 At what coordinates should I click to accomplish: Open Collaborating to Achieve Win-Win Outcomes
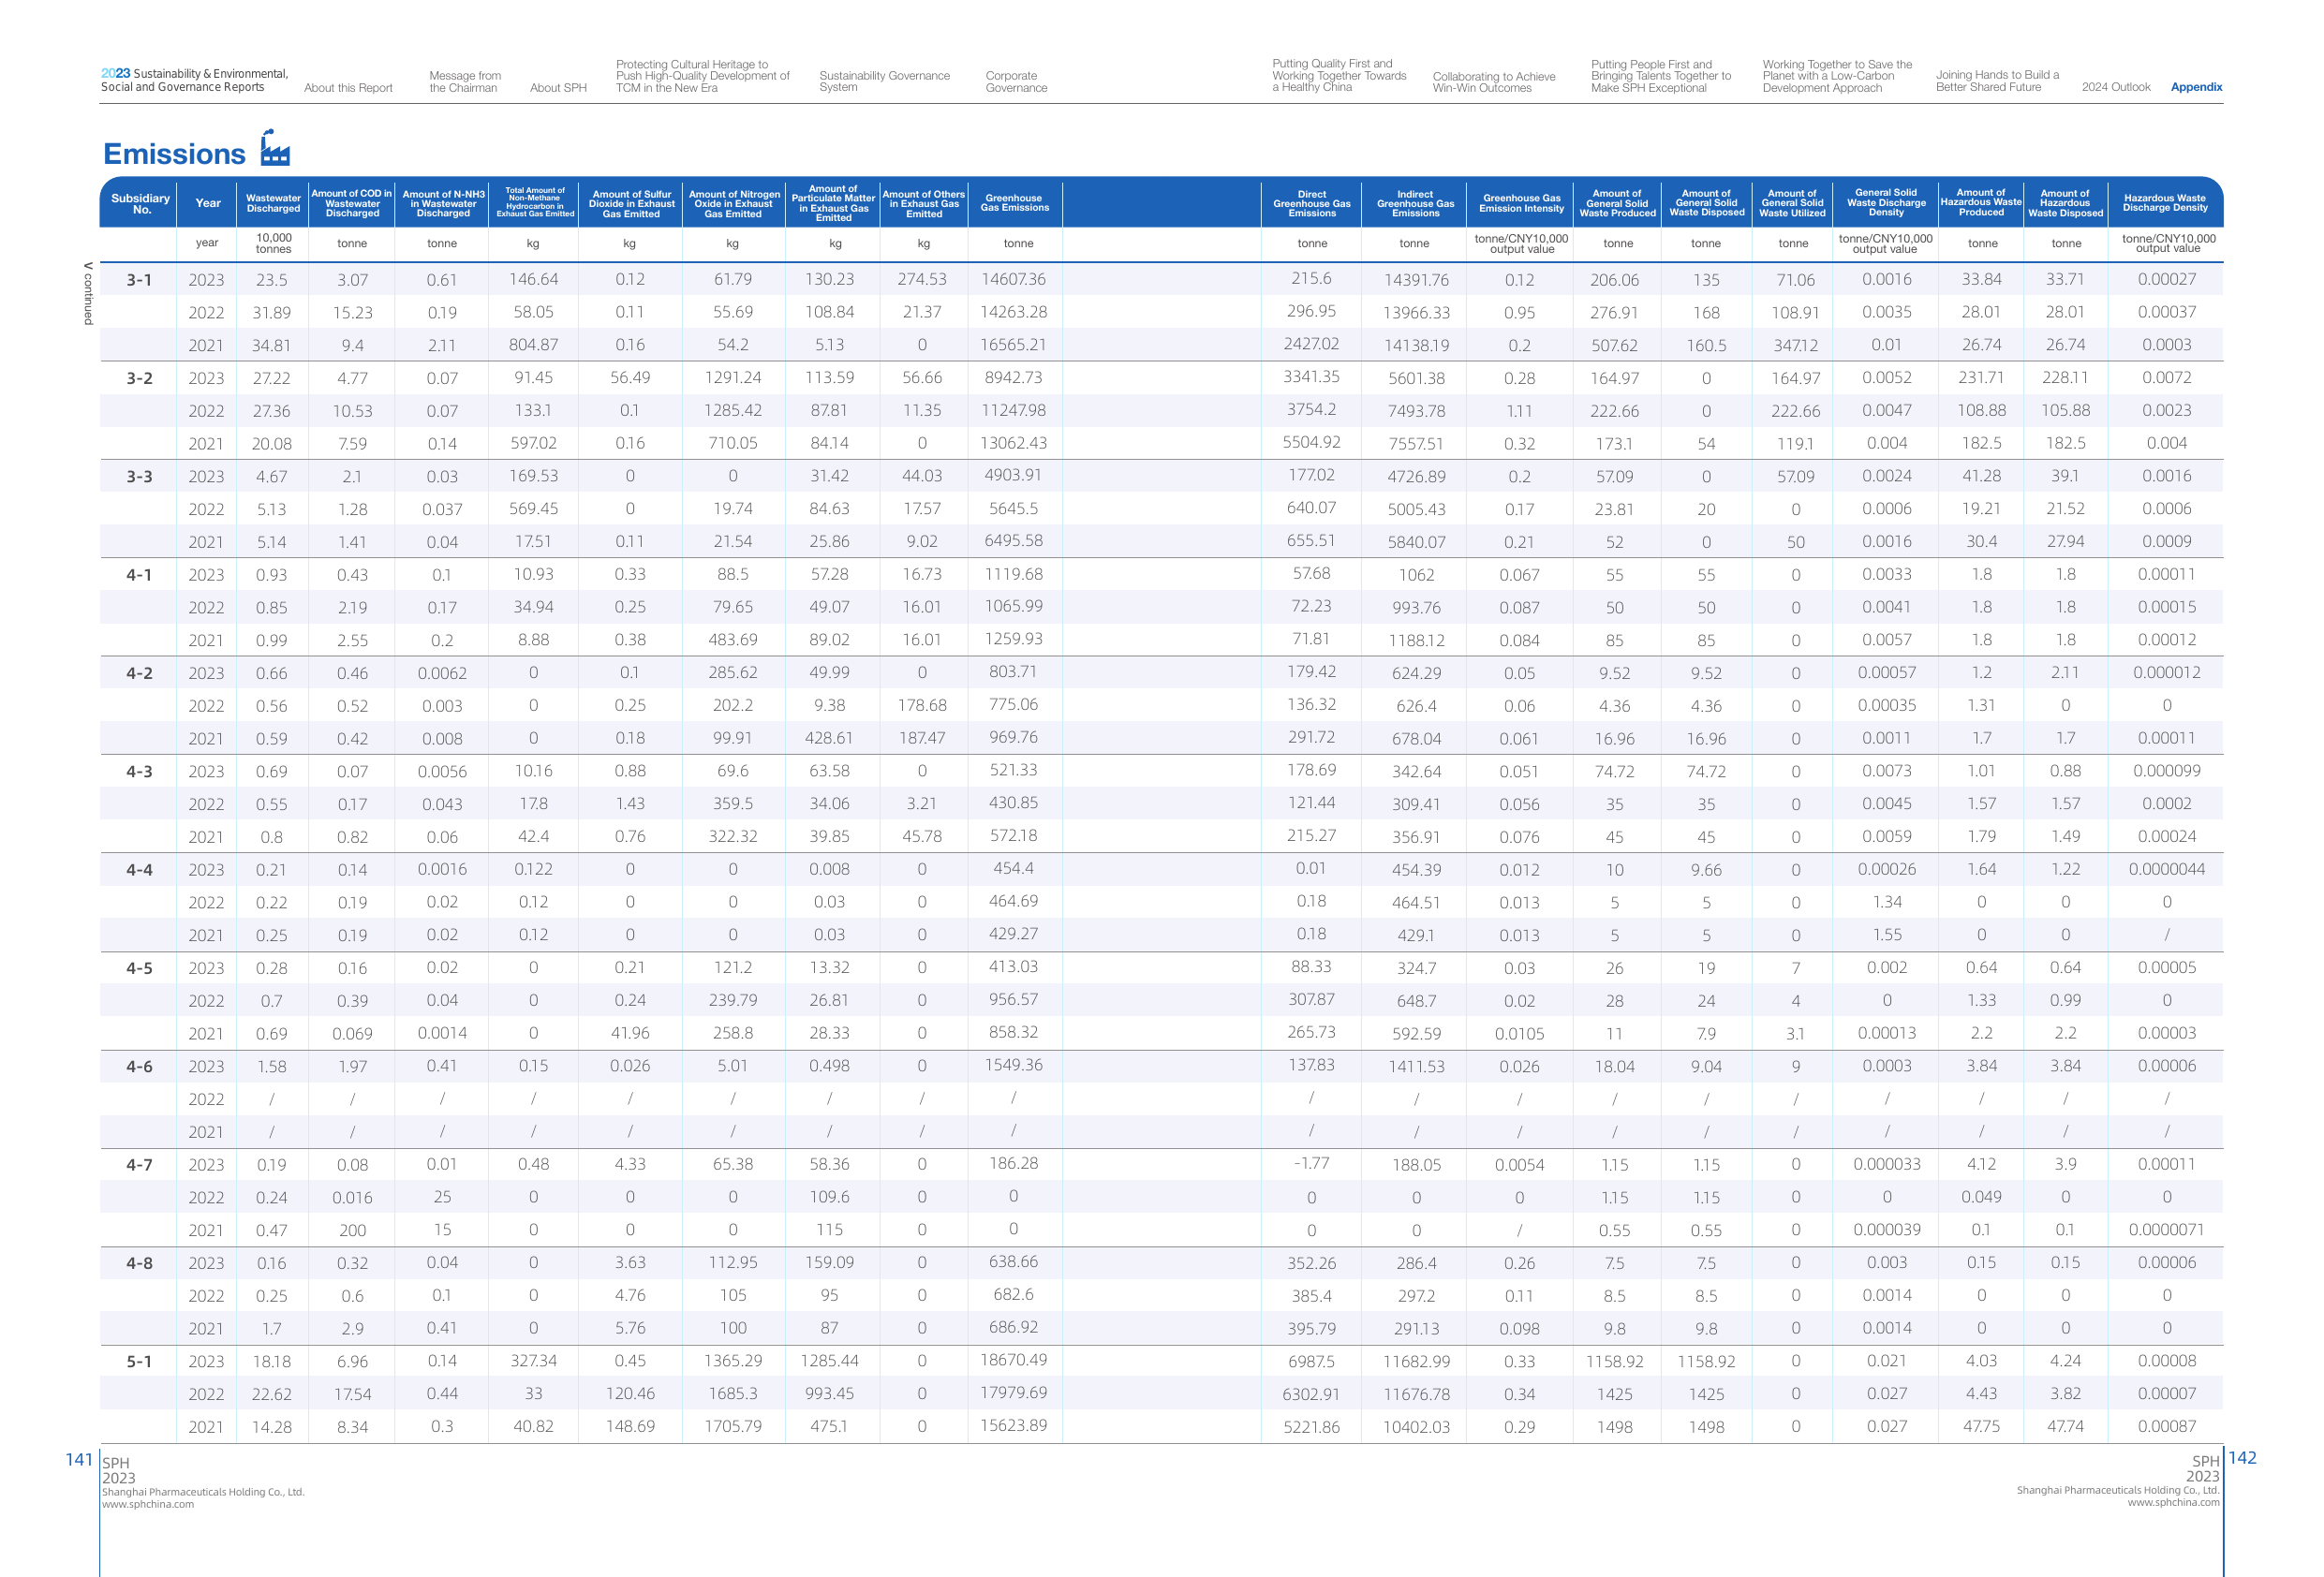click(1494, 82)
